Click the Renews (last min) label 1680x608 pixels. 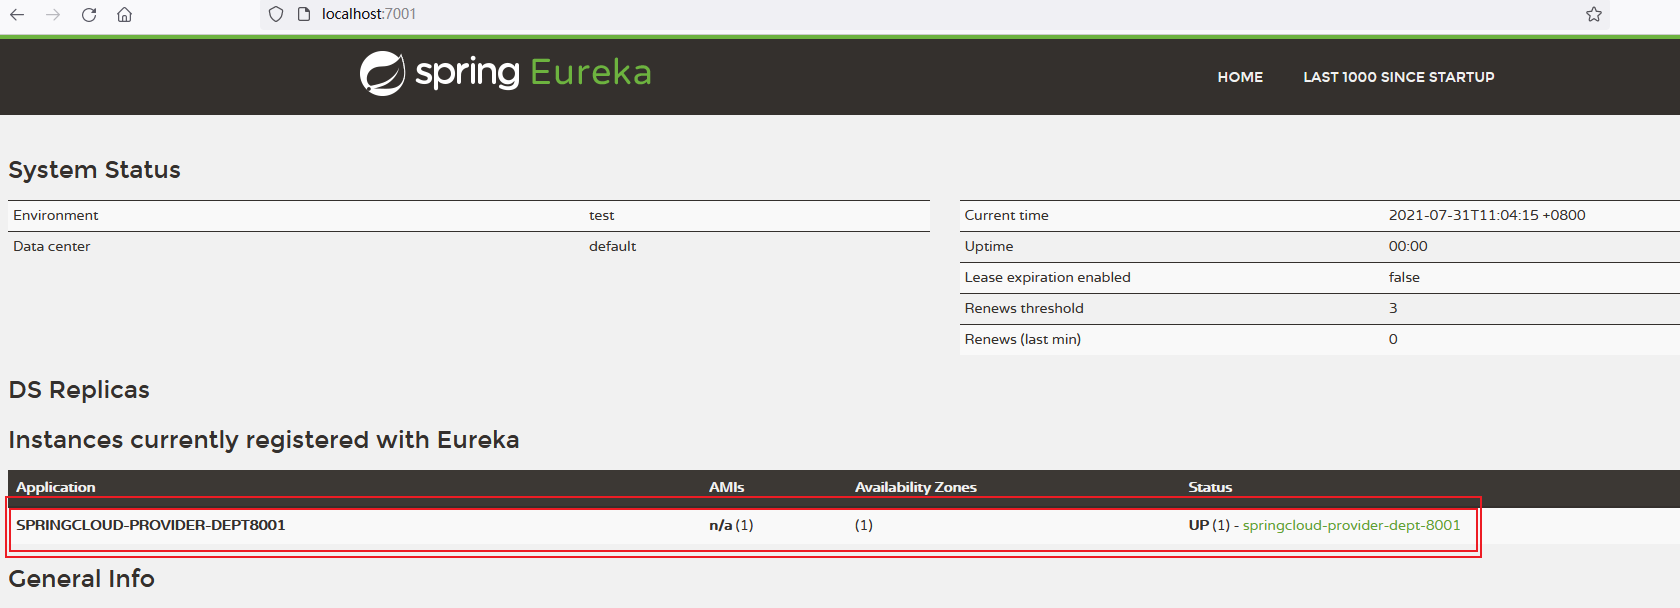pyautogui.click(x=1023, y=339)
